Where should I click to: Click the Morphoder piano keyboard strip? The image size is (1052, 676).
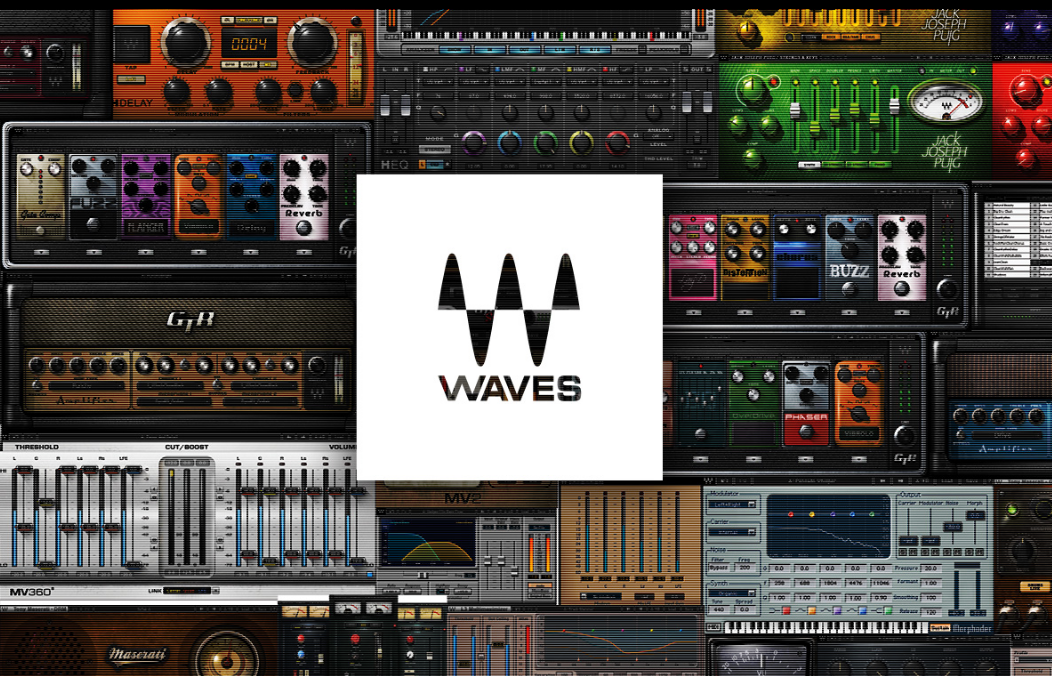click(x=827, y=628)
